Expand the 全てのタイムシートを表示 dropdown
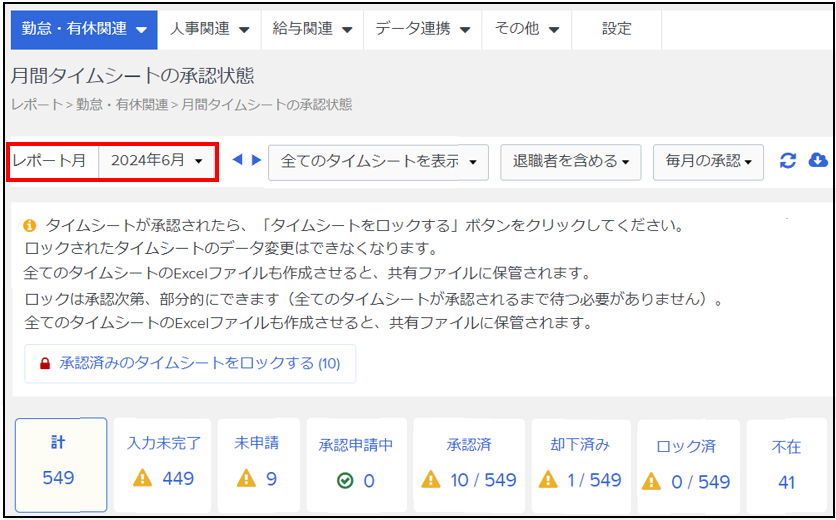This screenshot has width=836, height=520. coord(378,162)
